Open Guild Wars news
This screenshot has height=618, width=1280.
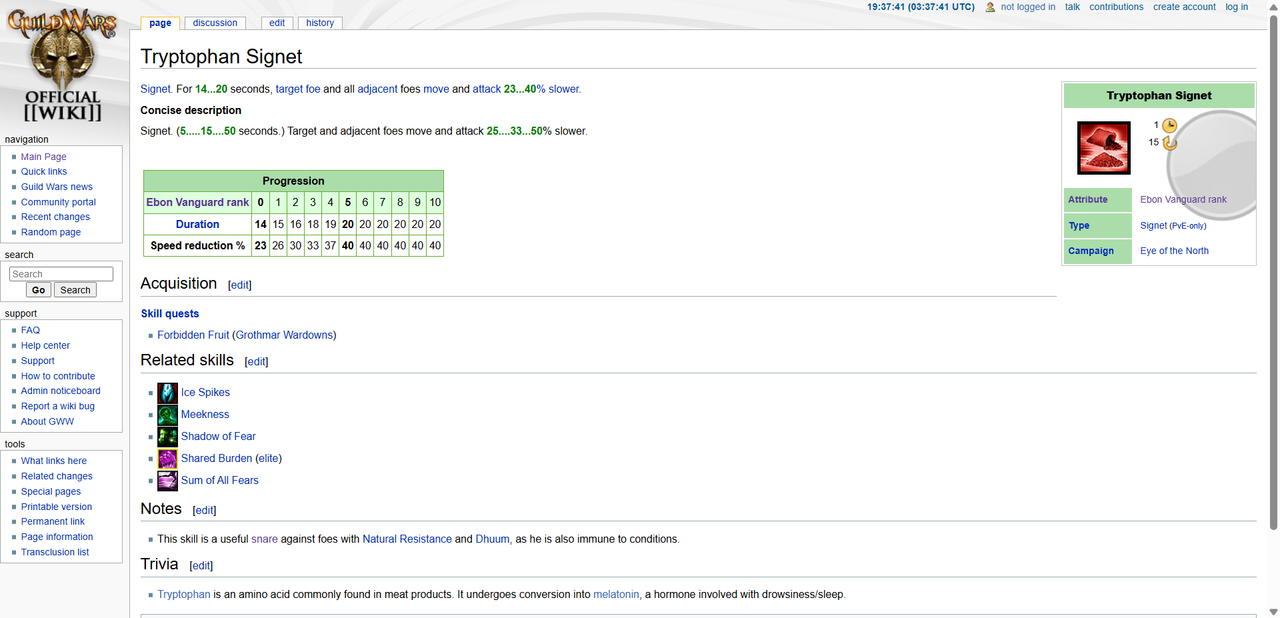point(57,187)
